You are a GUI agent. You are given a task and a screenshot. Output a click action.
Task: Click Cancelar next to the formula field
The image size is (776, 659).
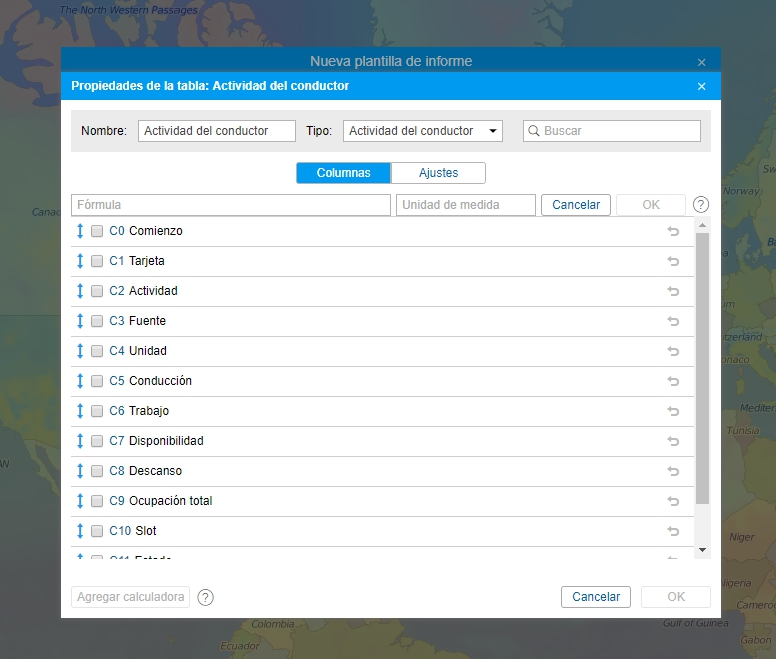576,205
